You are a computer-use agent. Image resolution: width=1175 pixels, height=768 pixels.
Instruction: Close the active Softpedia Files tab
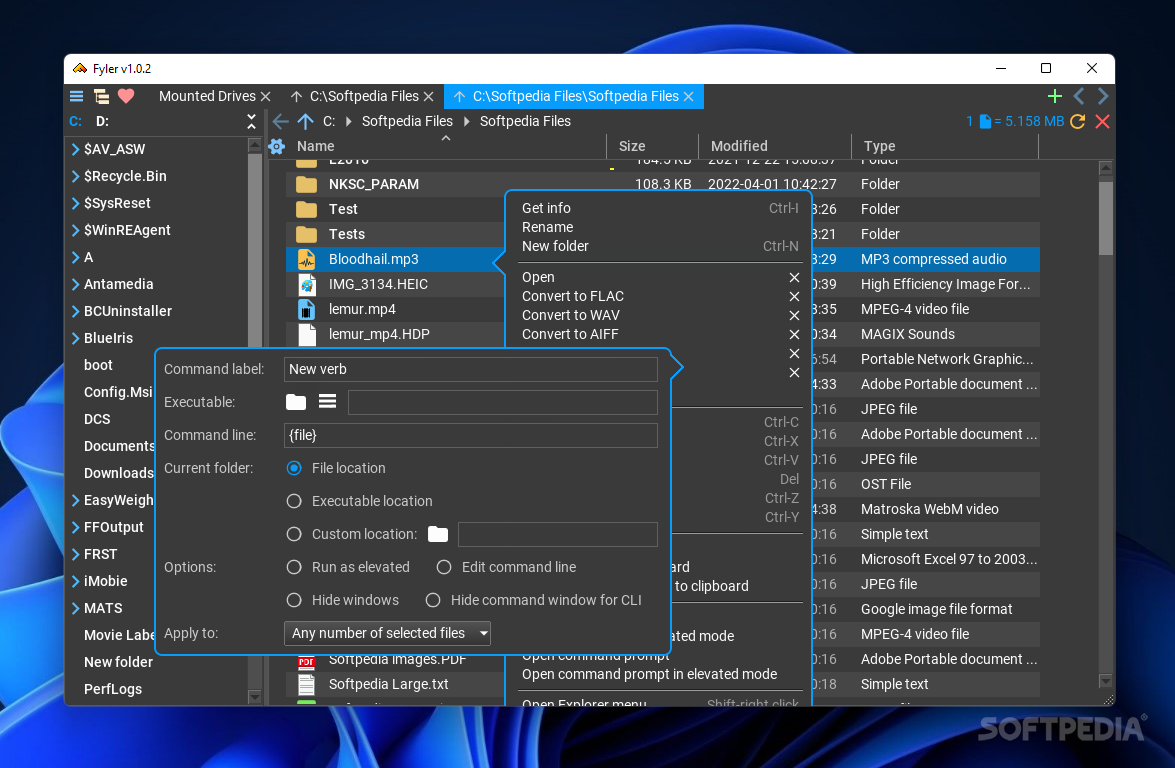coord(689,97)
